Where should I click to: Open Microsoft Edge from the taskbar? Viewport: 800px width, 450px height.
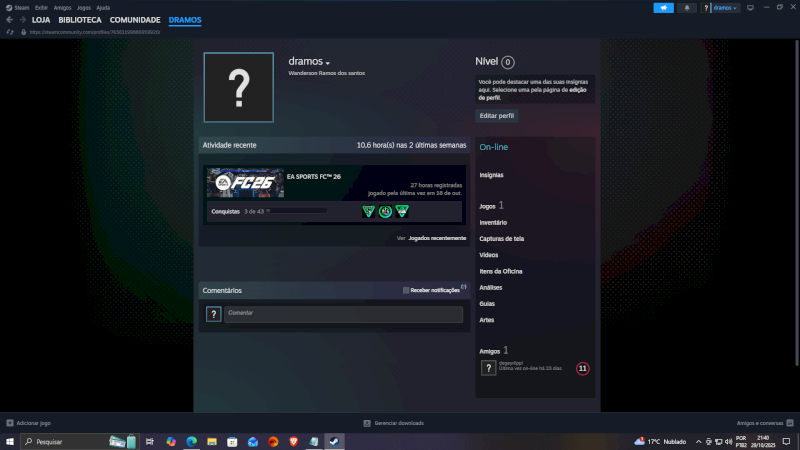coord(191,441)
